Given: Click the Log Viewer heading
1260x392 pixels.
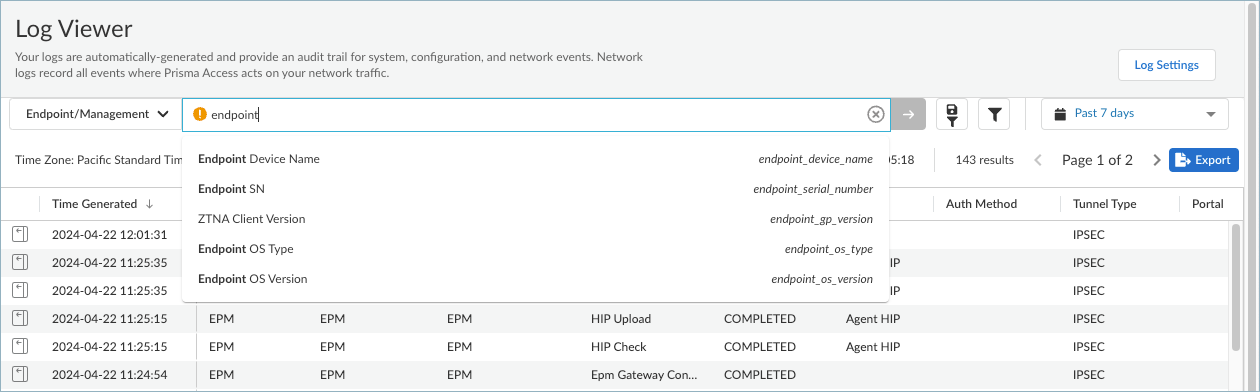Looking at the screenshot, I should [74, 28].
